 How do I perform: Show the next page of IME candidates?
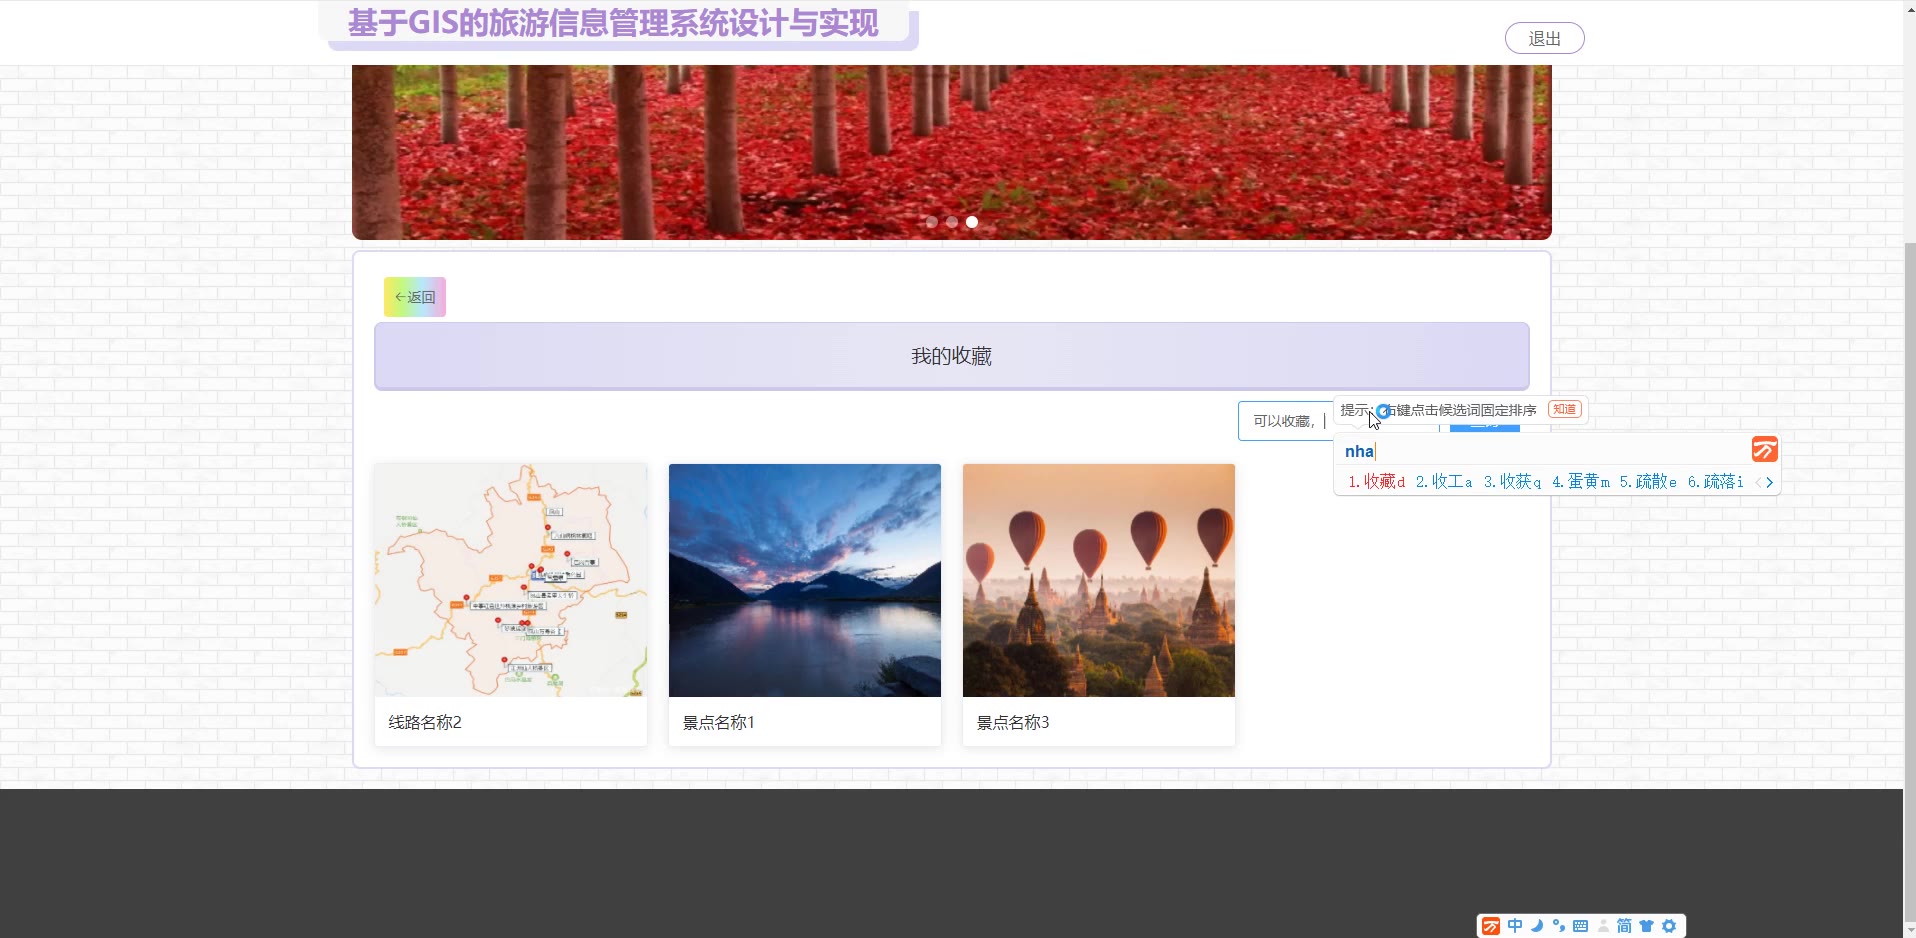click(x=1770, y=482)
